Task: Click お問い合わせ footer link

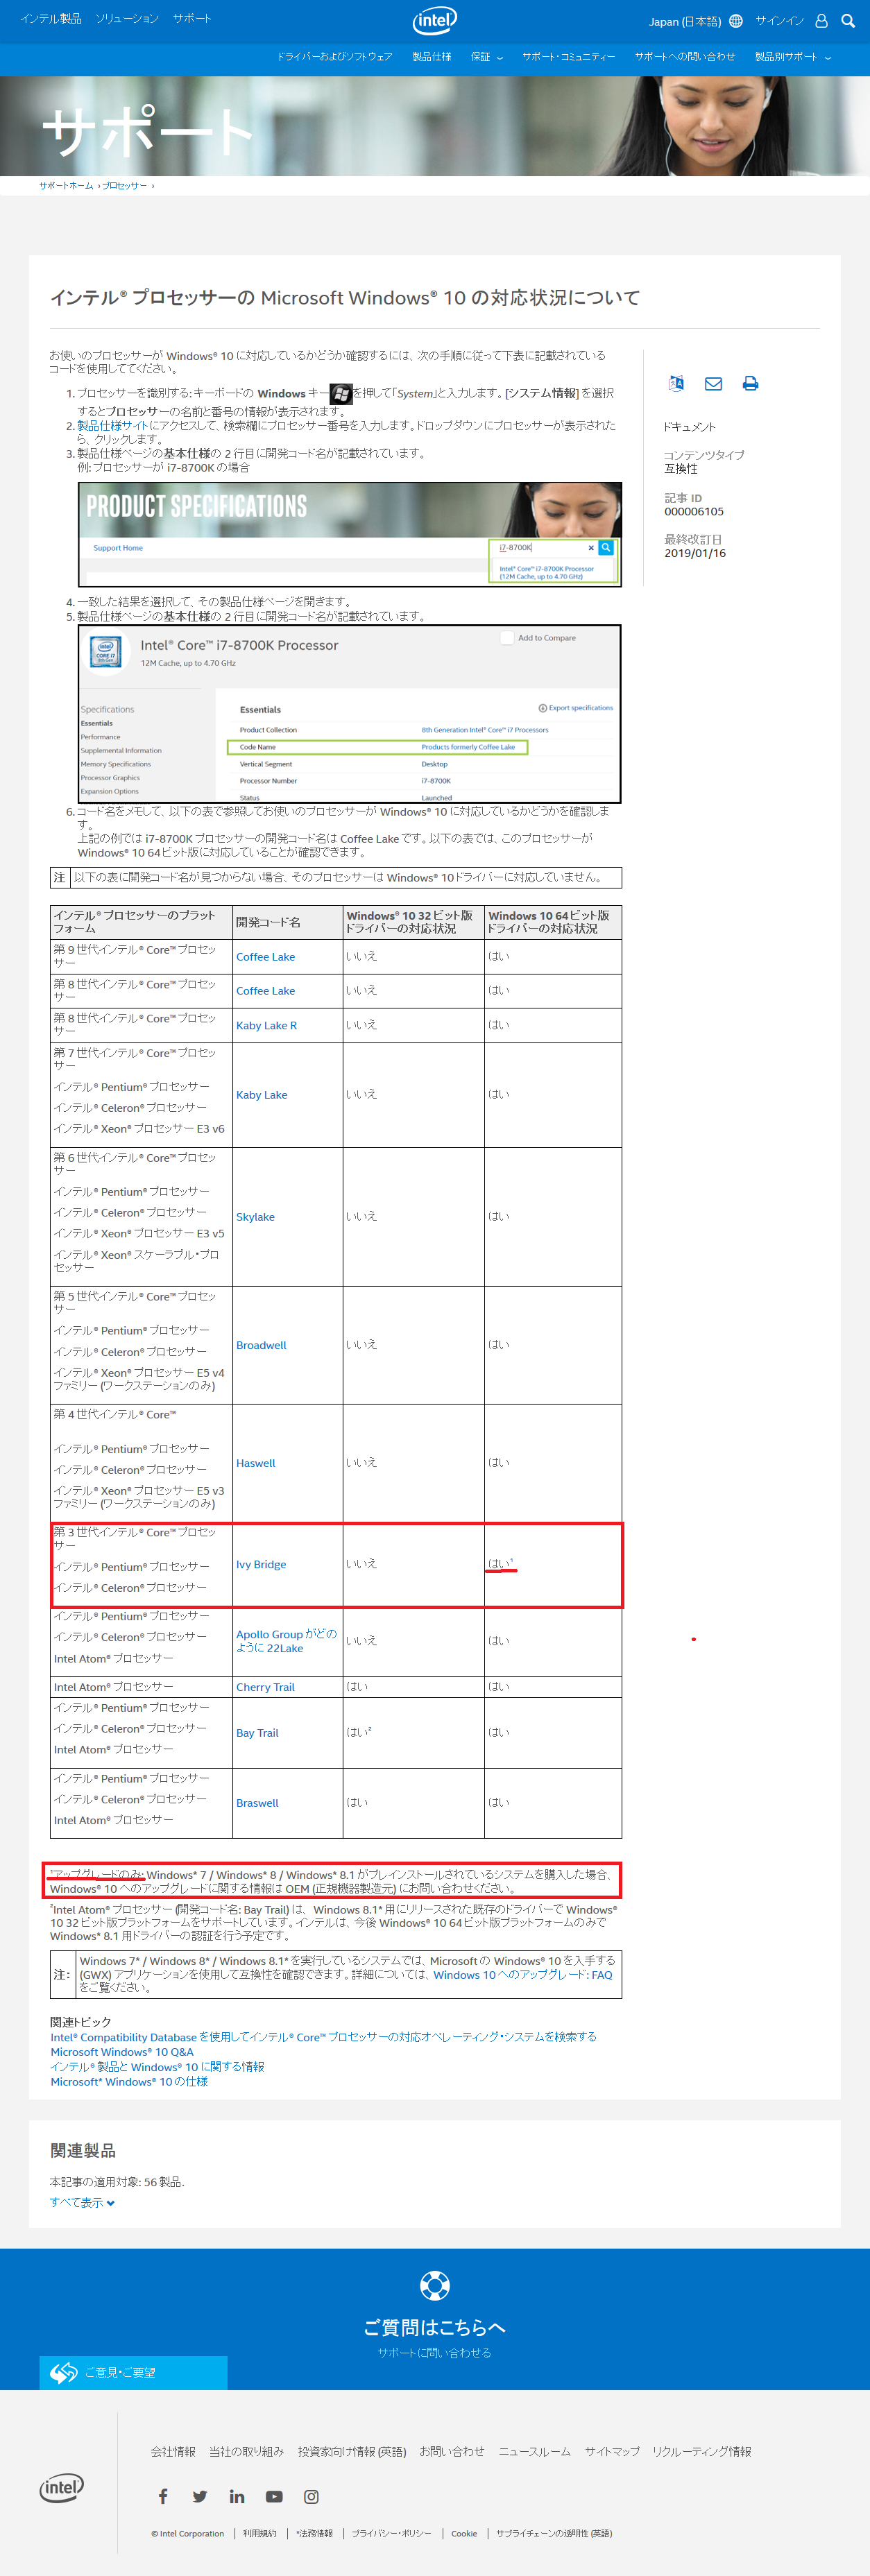Action: pos(452,2451)
